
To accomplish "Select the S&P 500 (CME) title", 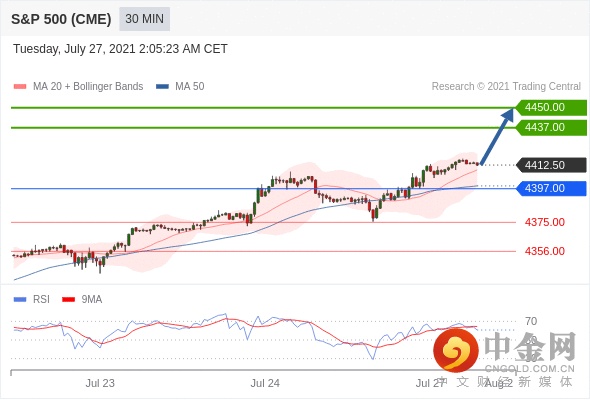I will (61, 19).
